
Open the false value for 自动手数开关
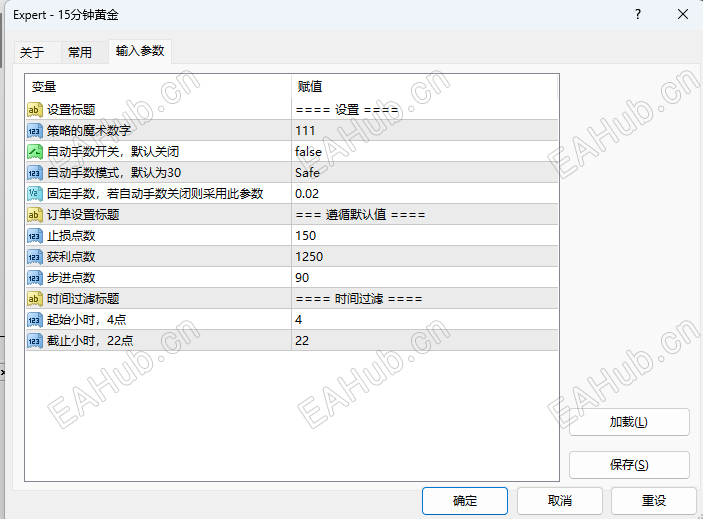coord(425,152)
